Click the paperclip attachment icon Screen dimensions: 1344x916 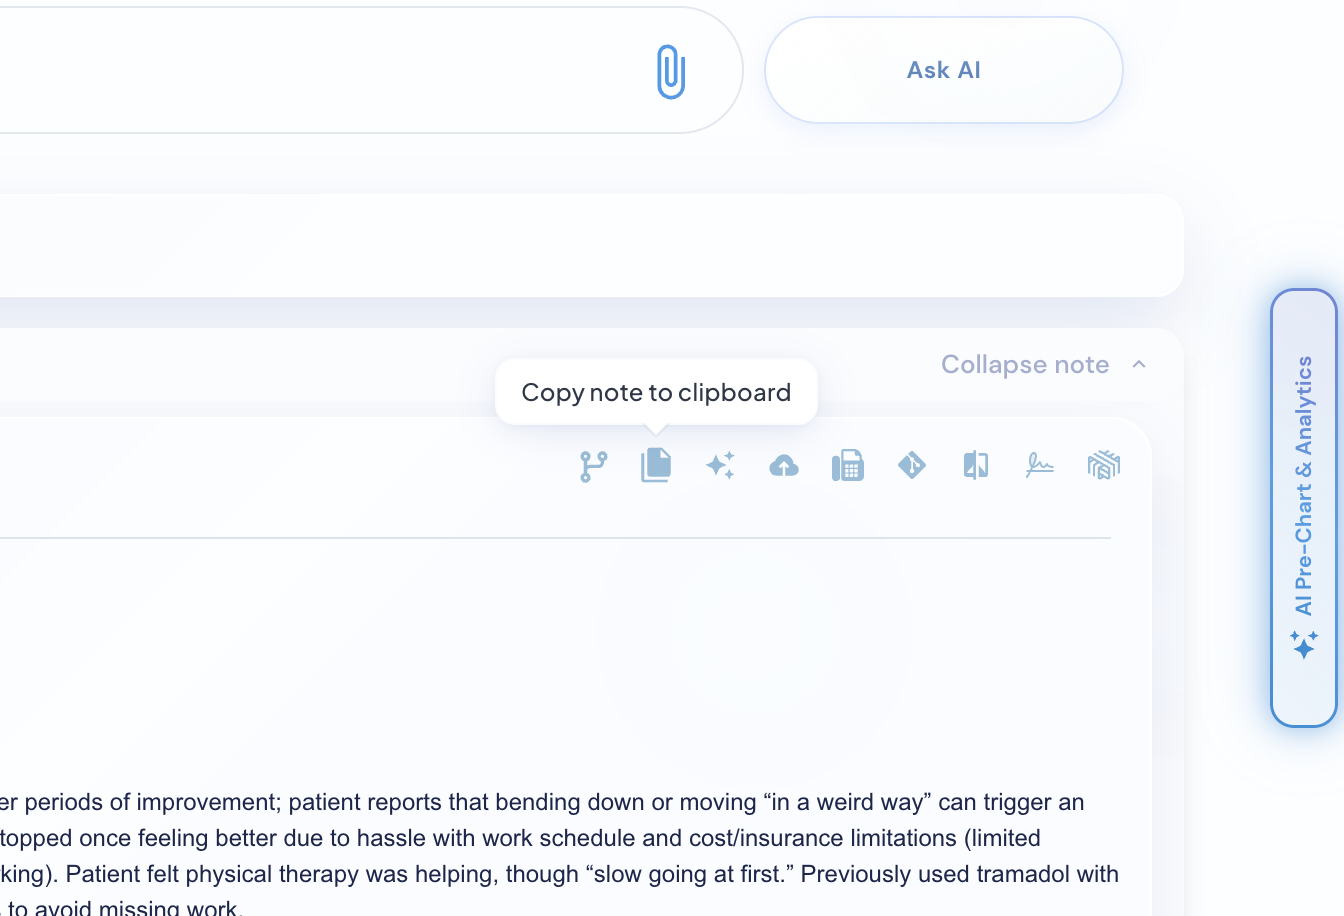pos(671,71)
